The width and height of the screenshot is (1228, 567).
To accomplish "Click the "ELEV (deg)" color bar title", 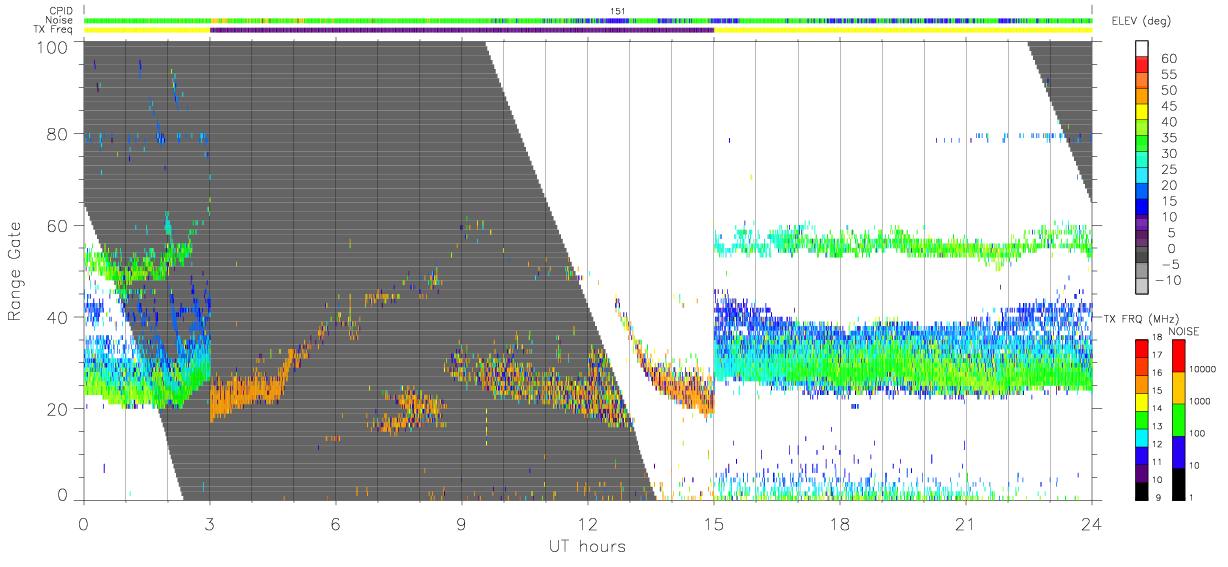I will pos(1144,21).
